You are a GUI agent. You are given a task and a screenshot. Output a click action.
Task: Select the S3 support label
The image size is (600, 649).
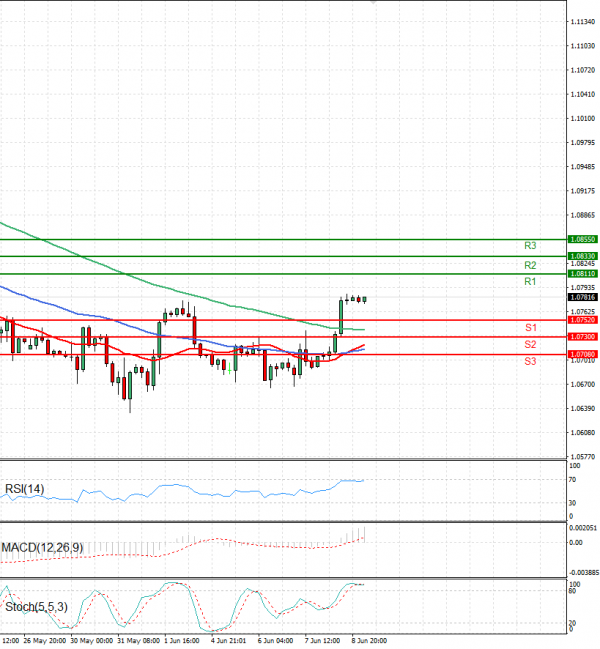pyautogui.click(x=530, y=361)
